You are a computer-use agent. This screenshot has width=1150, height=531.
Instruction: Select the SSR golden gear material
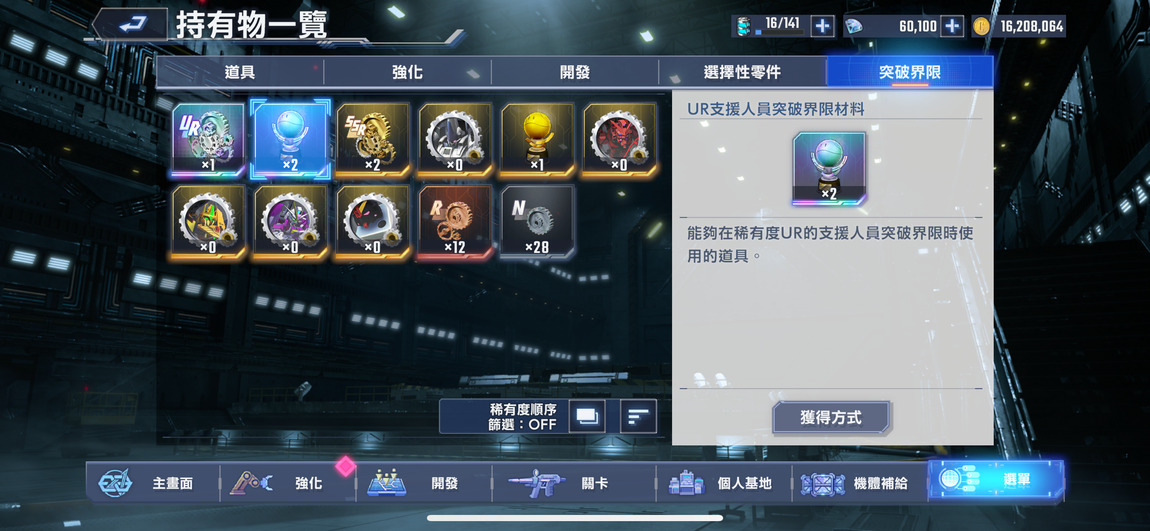tap(373, 140)
